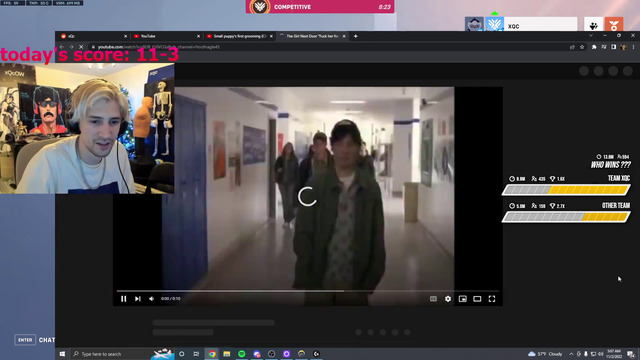Close the Small puppy's first grooming tab
The width and height of the screenshot is (640, 360).
pos(271,36)
